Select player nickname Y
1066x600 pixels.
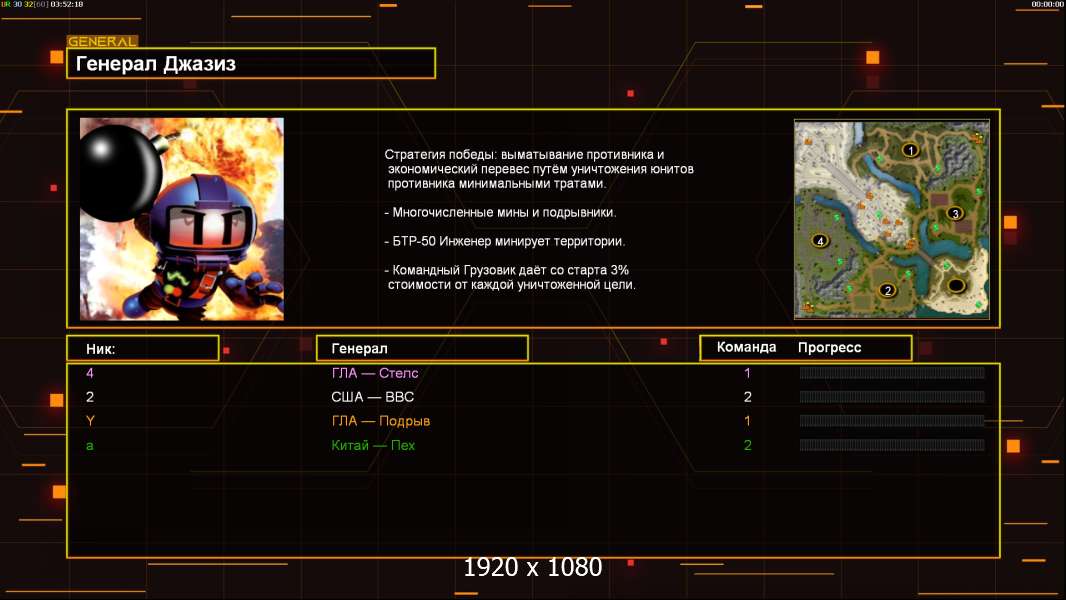(90, 421)
